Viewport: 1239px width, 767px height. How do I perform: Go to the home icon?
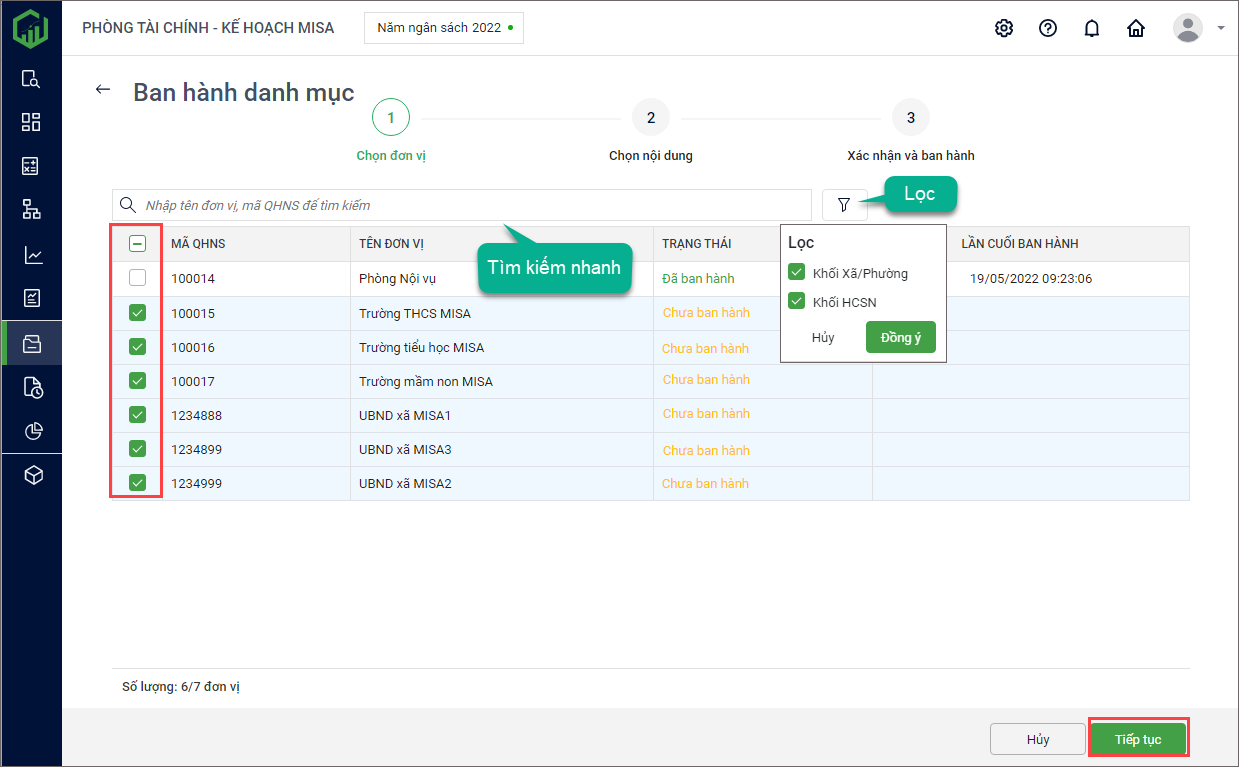[1136, 28]
